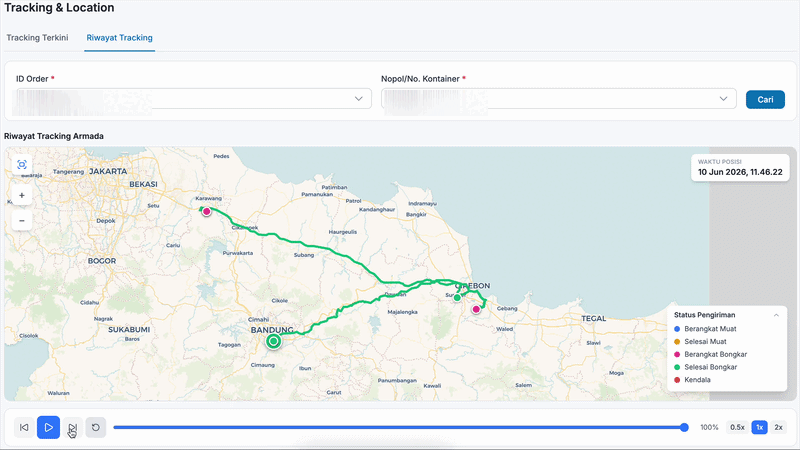Click the Berangkat Bongkar legend entry
This screenshot has height=450, width=800.
click(x=710, y=355)
